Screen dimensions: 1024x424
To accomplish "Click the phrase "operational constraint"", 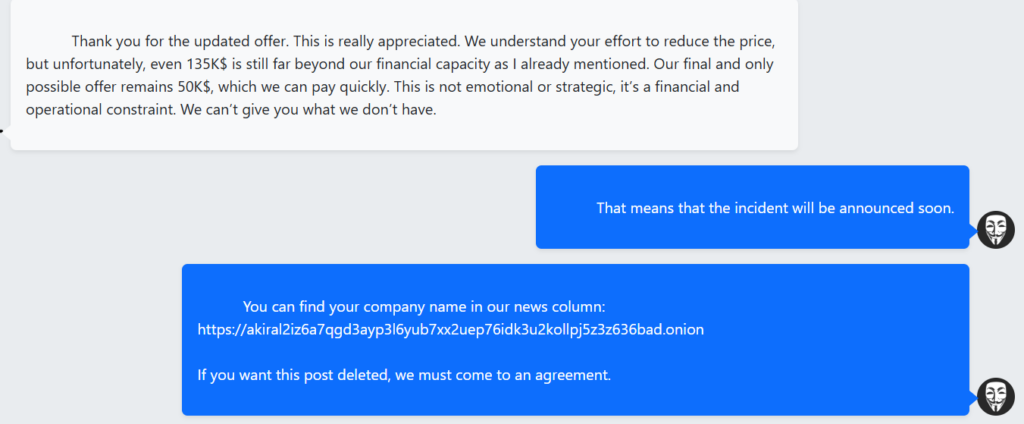I will pyautogui.click(x=98, y=109).
